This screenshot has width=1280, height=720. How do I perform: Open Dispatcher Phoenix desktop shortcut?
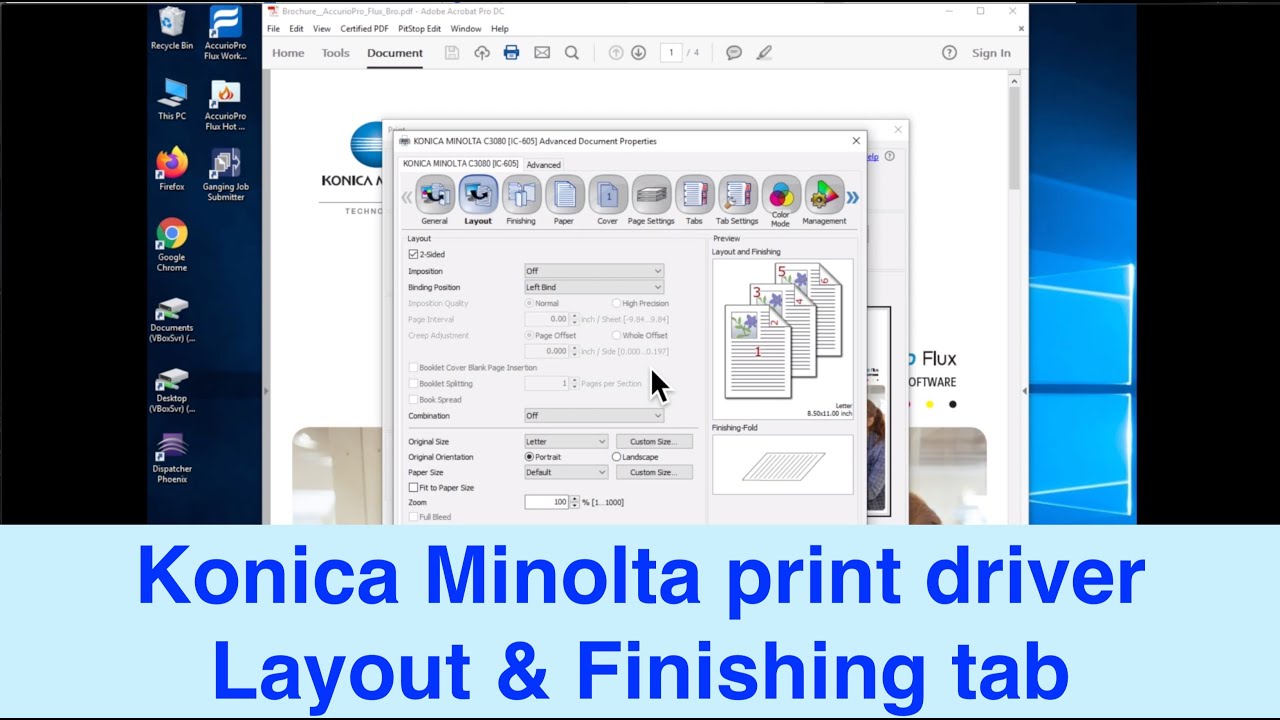coord(172,458)
